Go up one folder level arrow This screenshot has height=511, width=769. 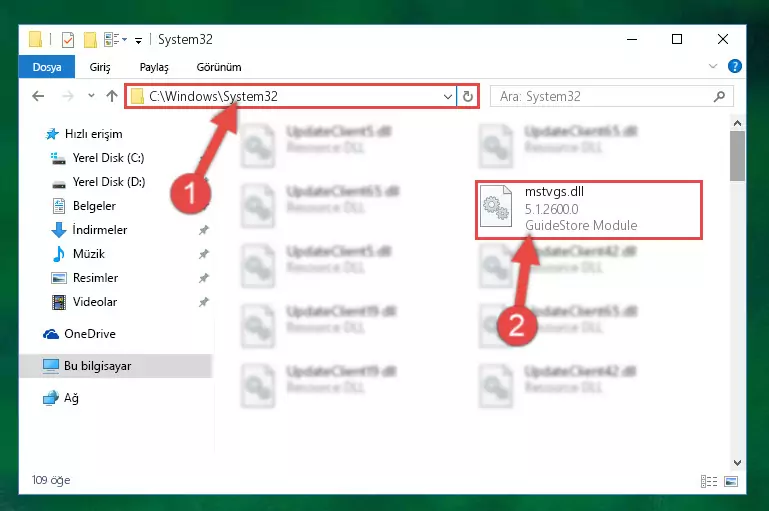click(x=112, y=96)
